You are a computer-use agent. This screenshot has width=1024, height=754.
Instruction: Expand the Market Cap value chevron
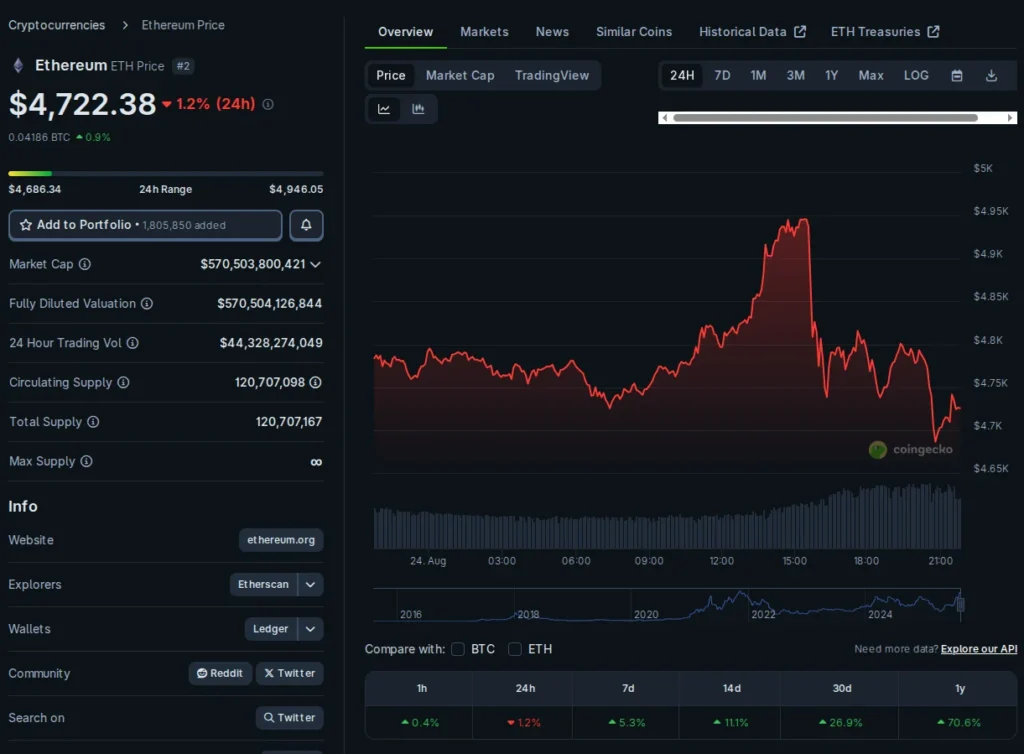[315, 264]
